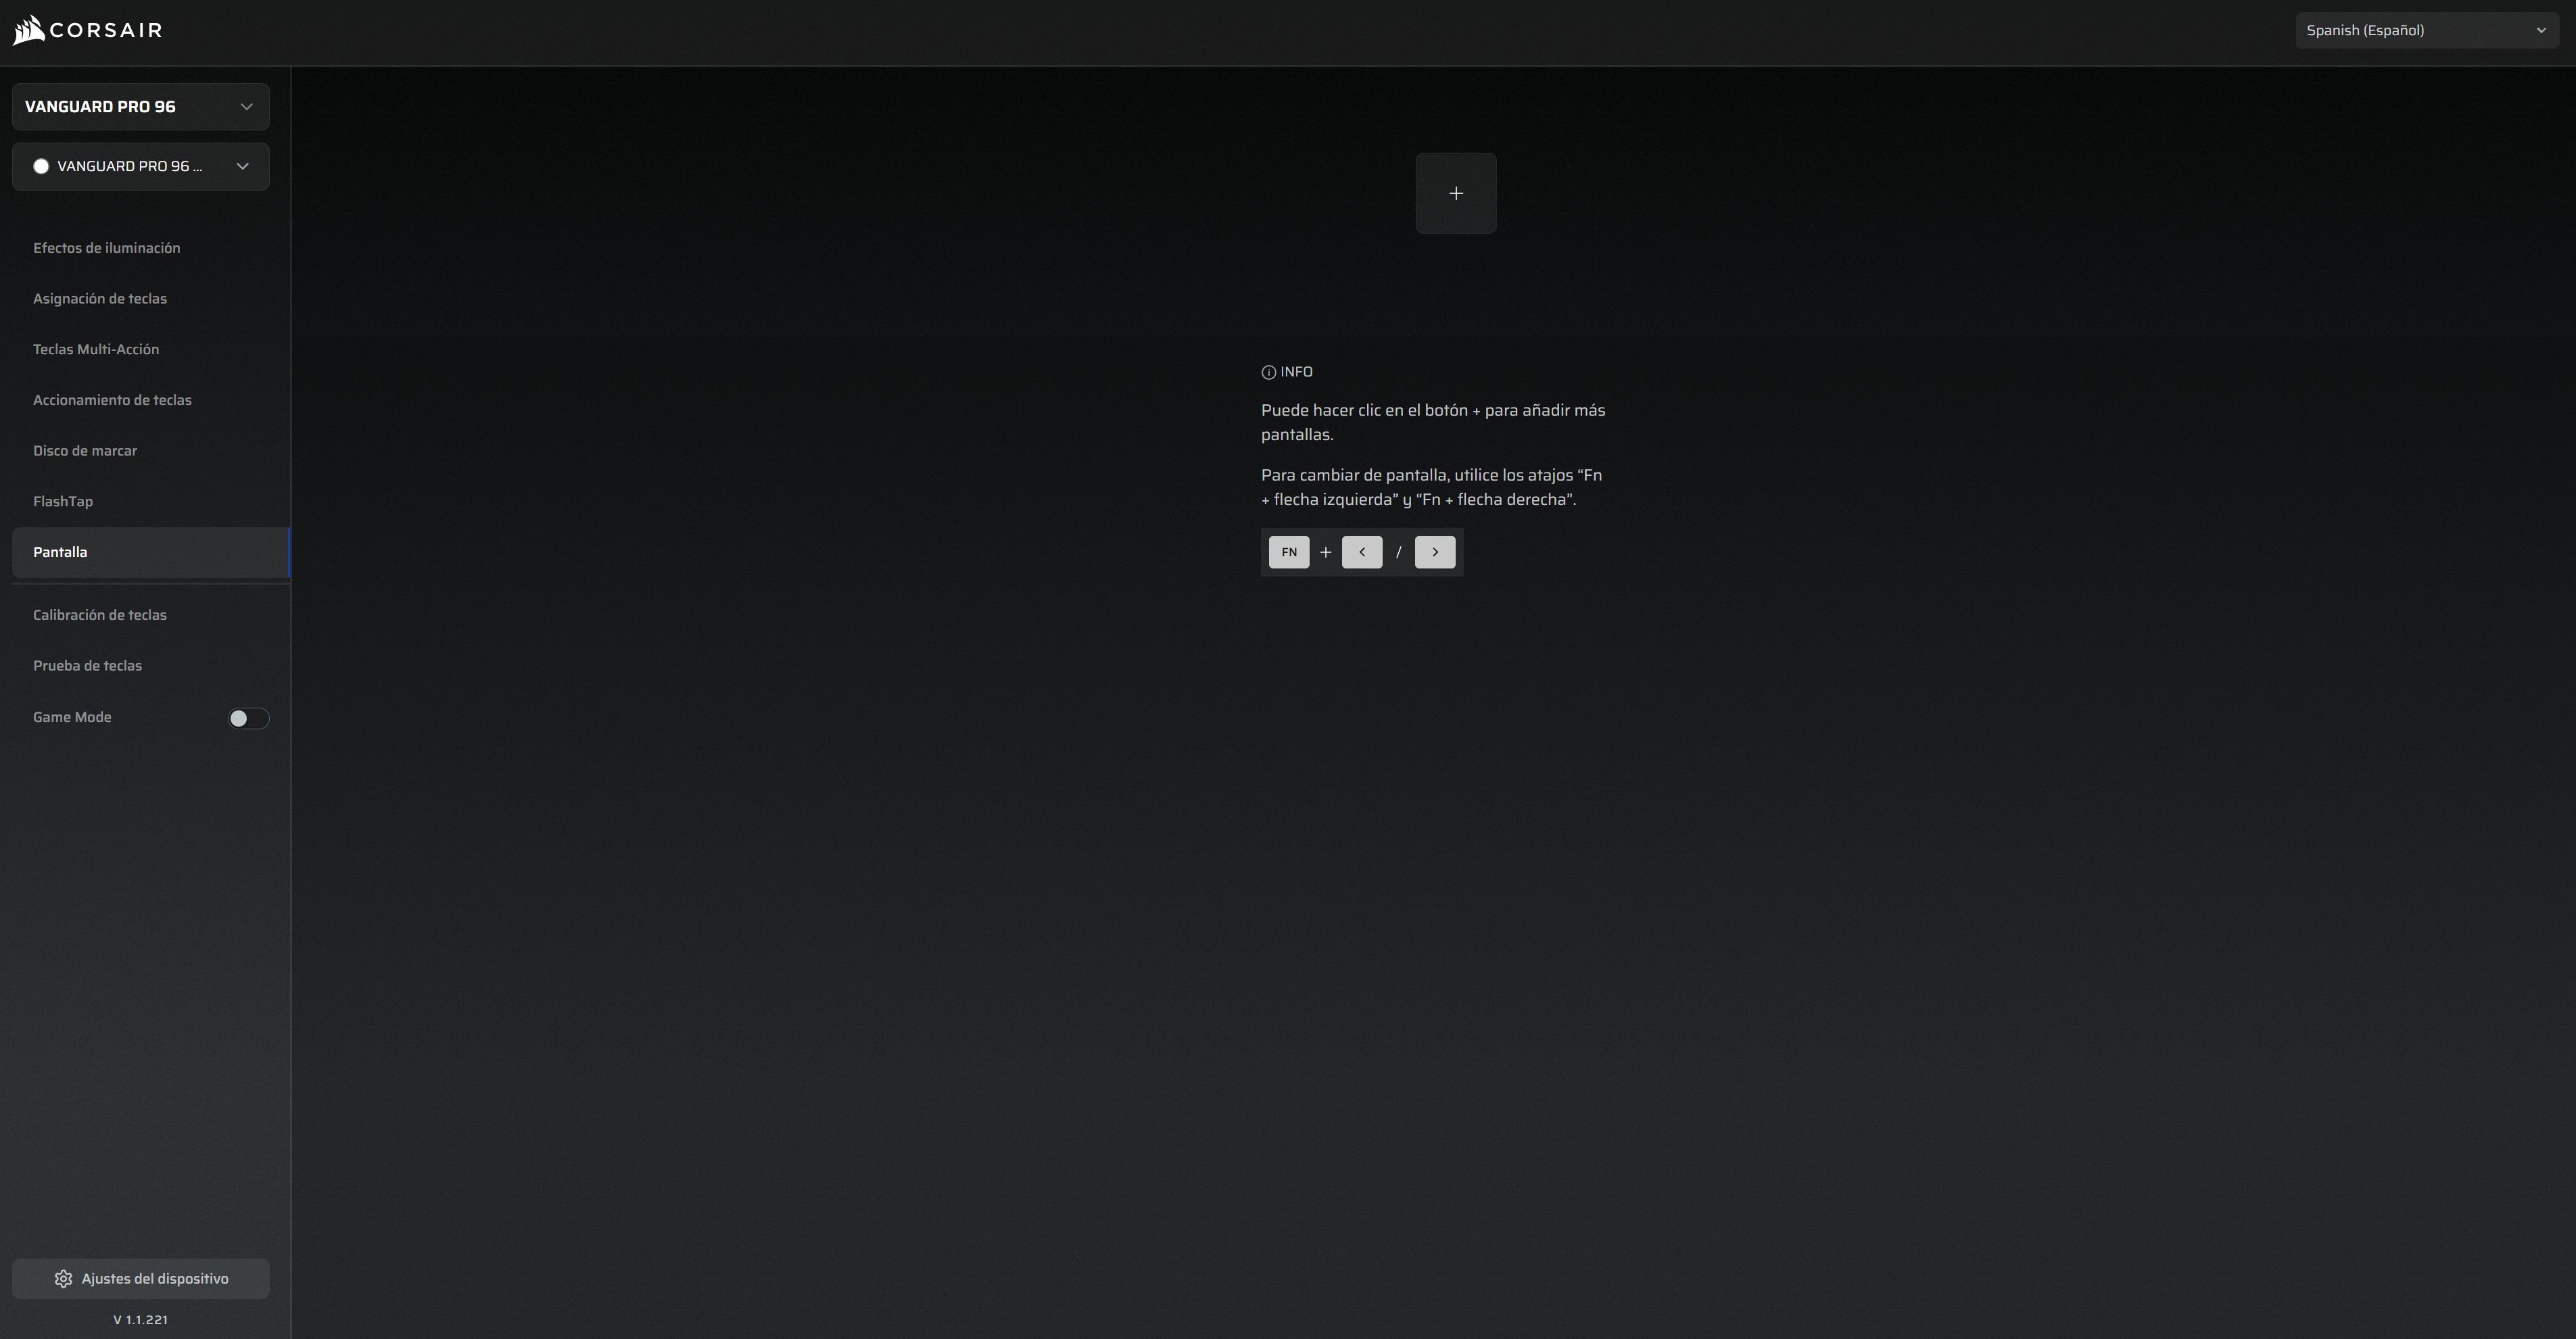
Task: Click the INFO circle icon
Action: tap(1269, 372)
